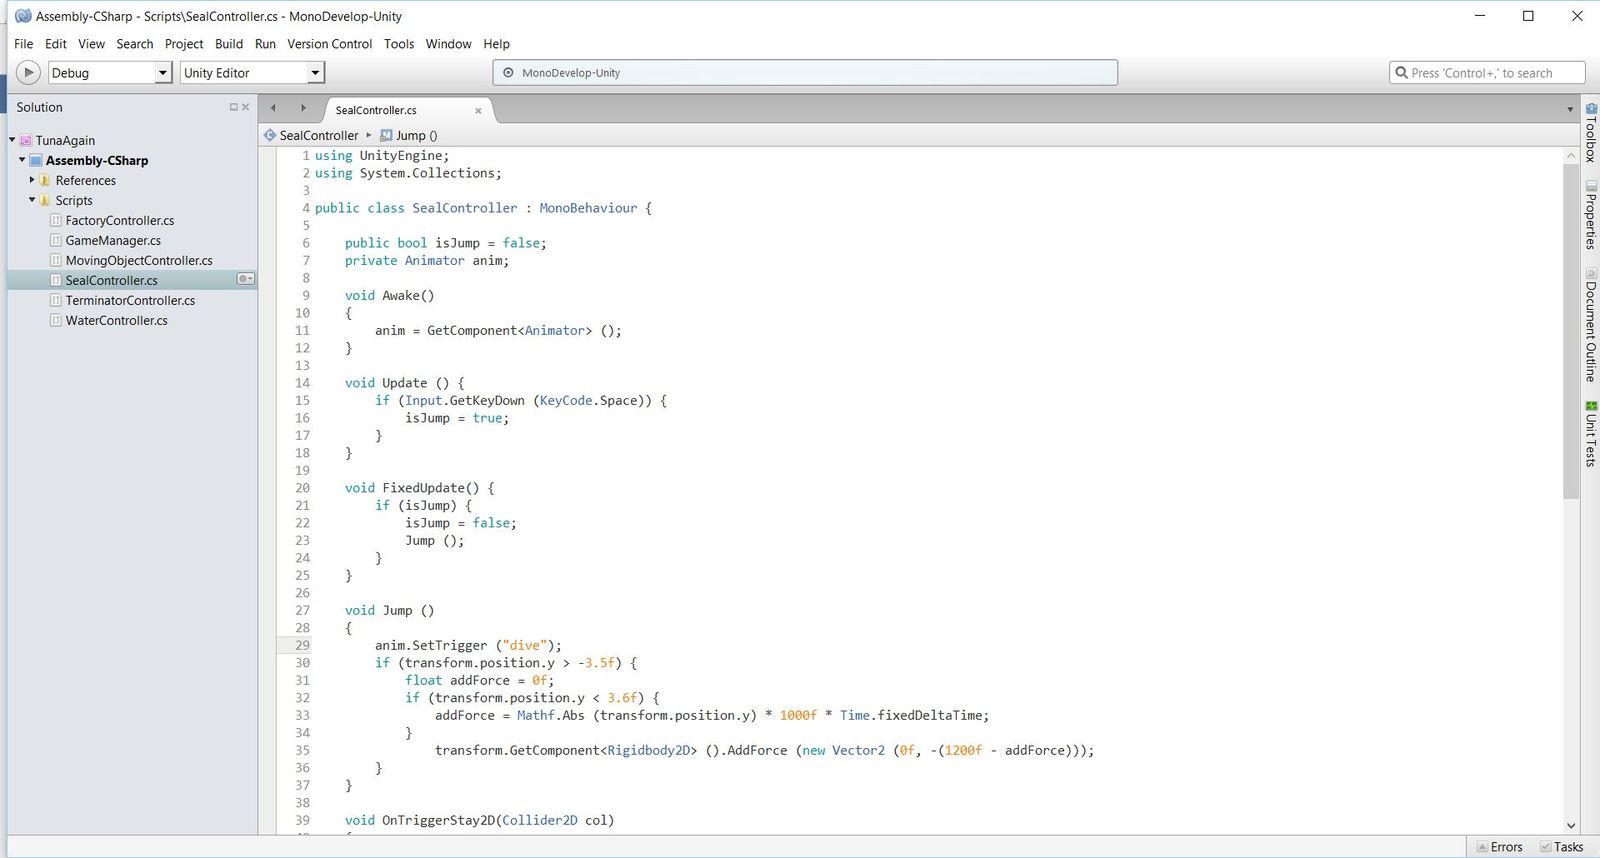Viewport: 1600px width, 858px height.
Task: Open the Version Control menu
Action: tap(329, 44)
